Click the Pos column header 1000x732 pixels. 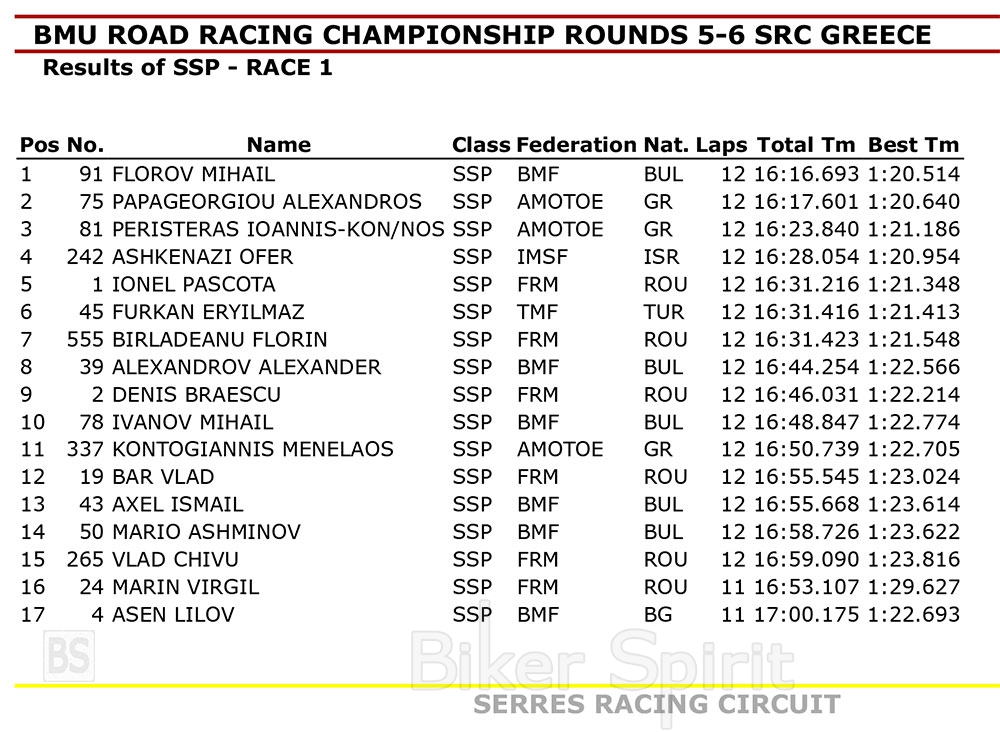[x=39, y=145]
